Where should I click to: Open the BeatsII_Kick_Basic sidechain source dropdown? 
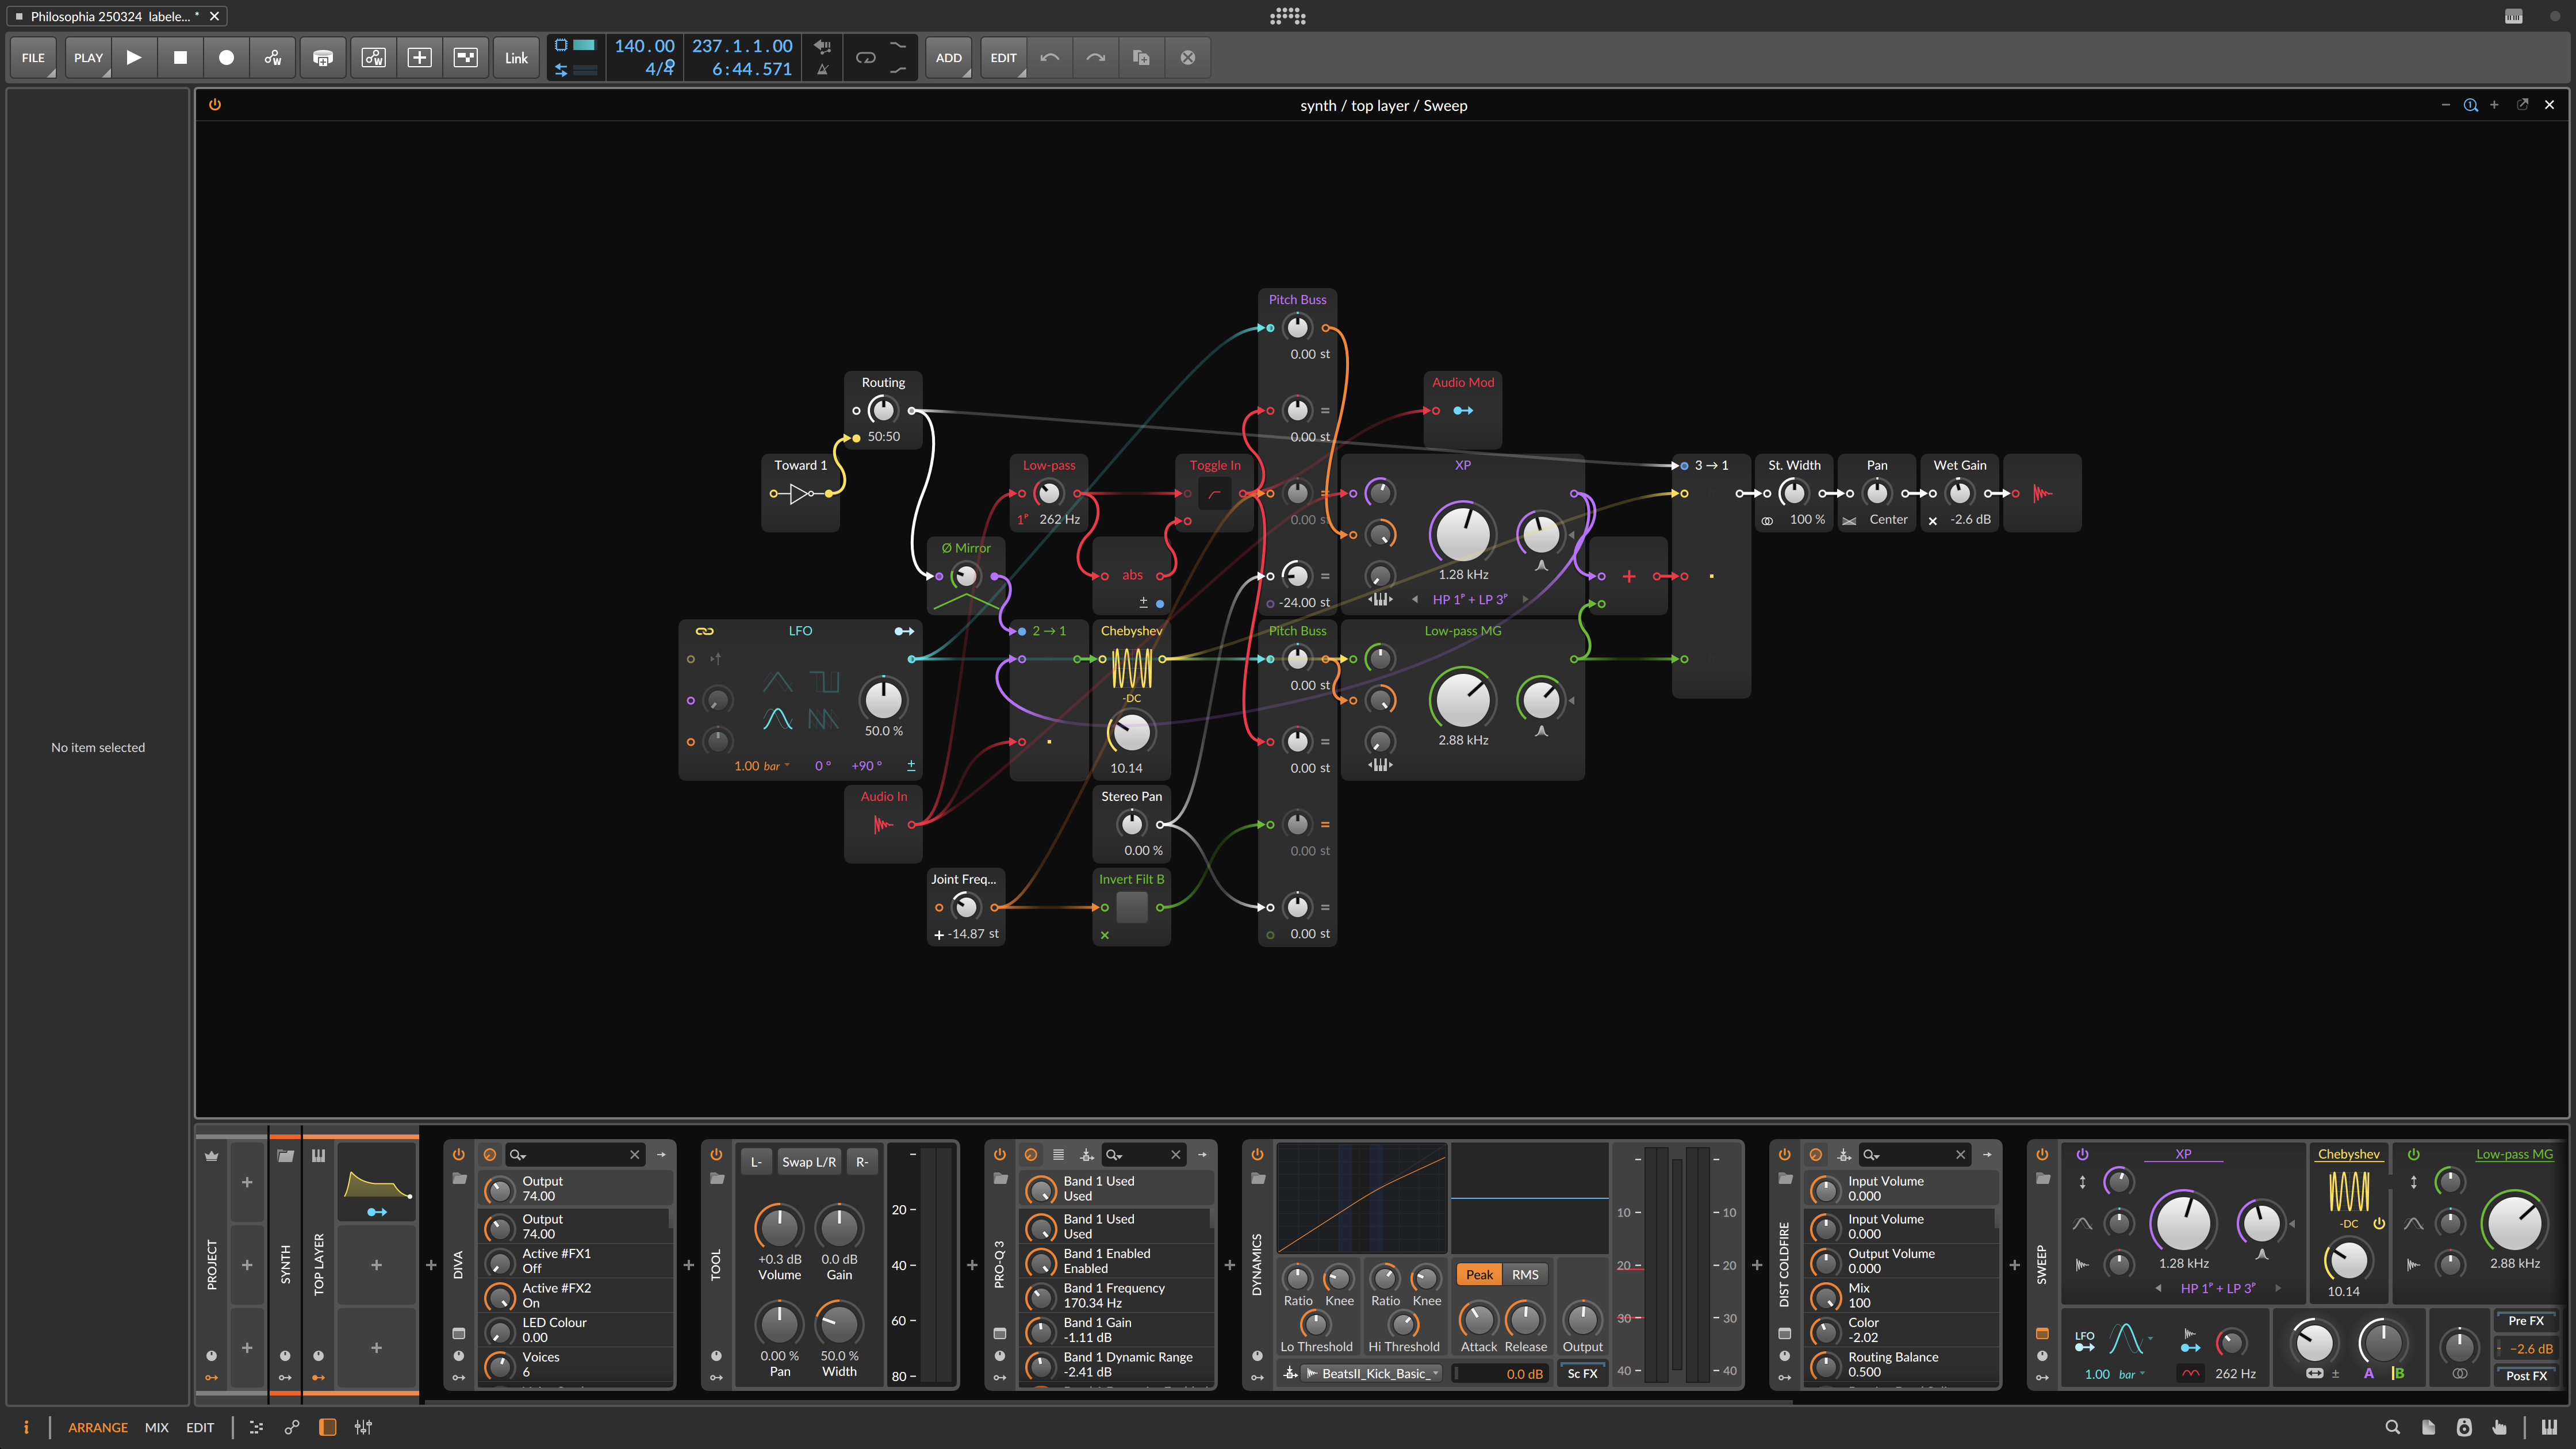pyautogui.click(x=1373, y=1374)
